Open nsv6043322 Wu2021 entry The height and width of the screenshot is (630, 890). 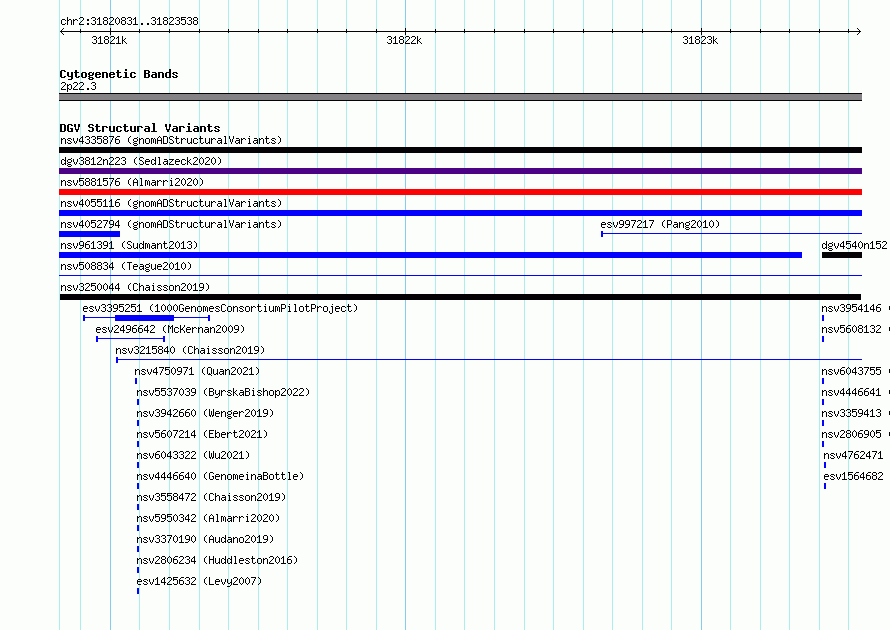(x=193, y=455)
